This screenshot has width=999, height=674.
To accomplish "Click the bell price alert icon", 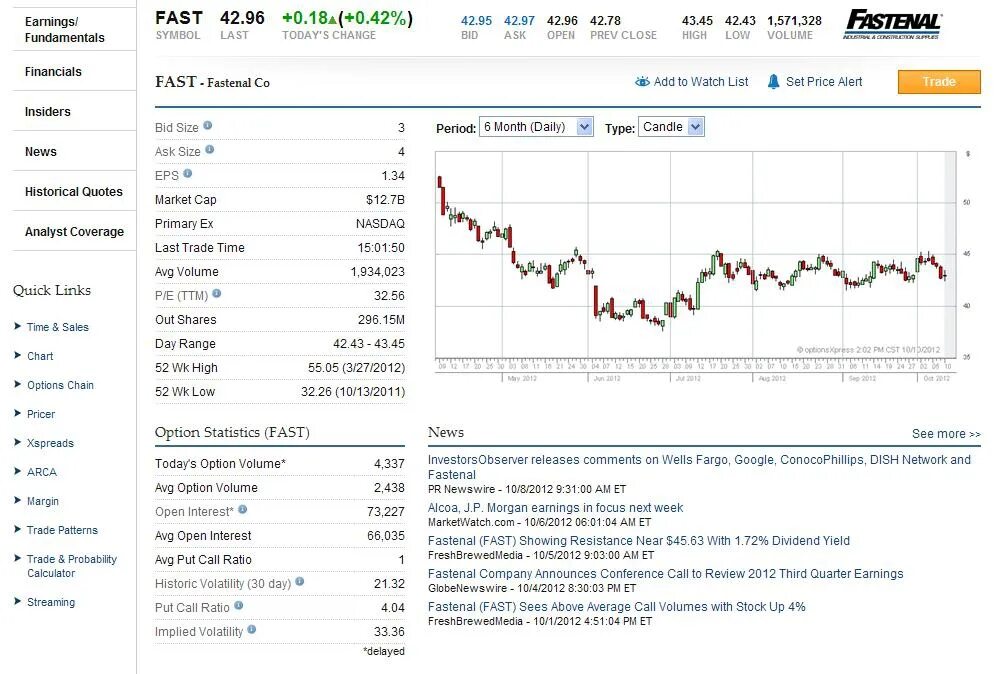I will pos(773,82).
